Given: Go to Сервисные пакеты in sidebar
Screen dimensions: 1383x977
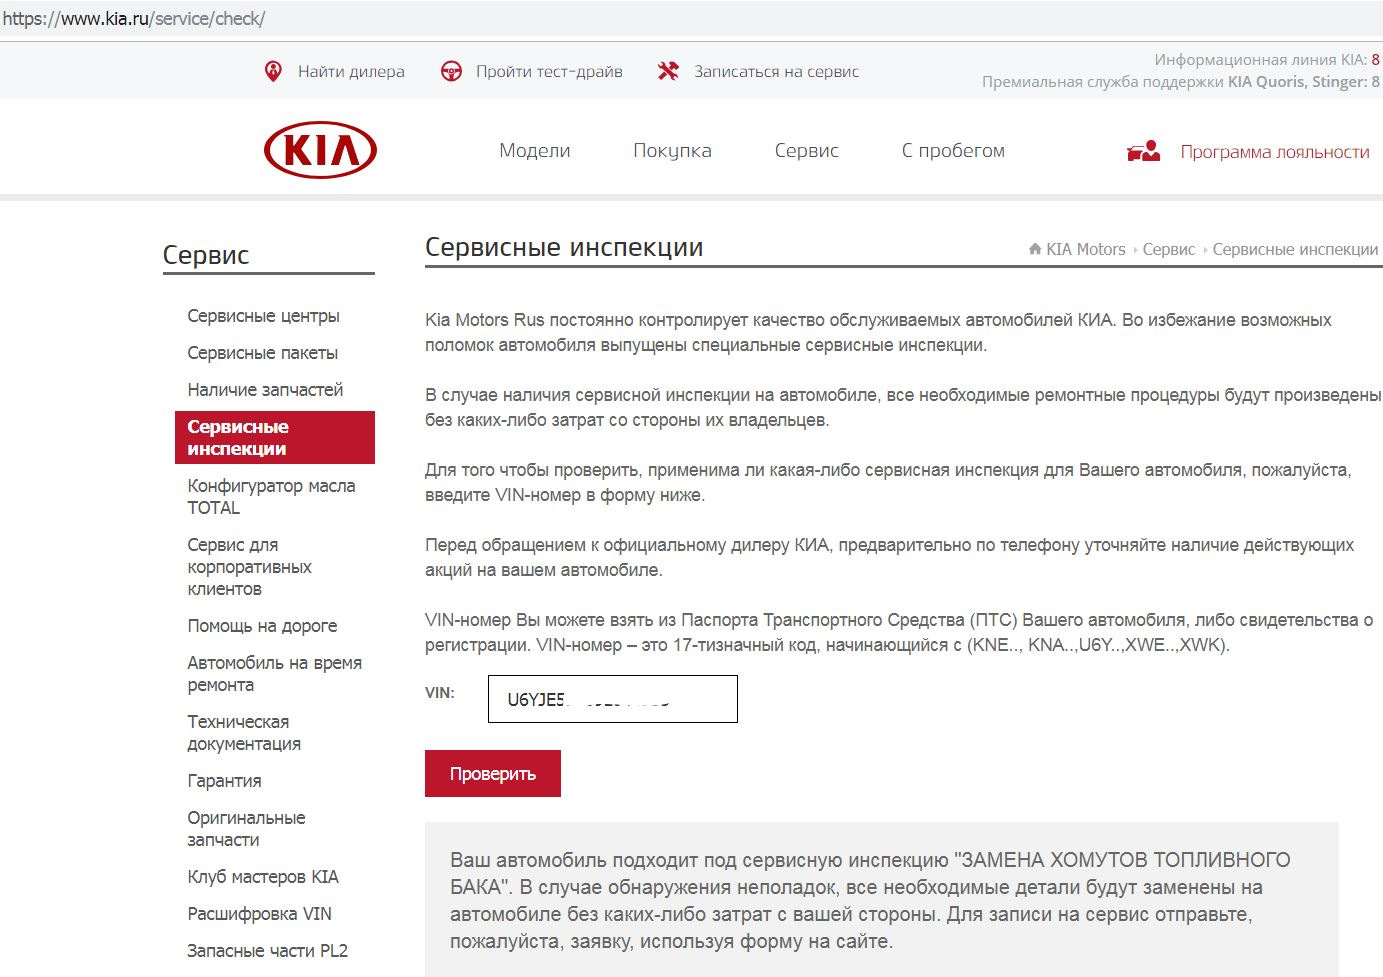Looking at the screenshot, I should (263, 353).
